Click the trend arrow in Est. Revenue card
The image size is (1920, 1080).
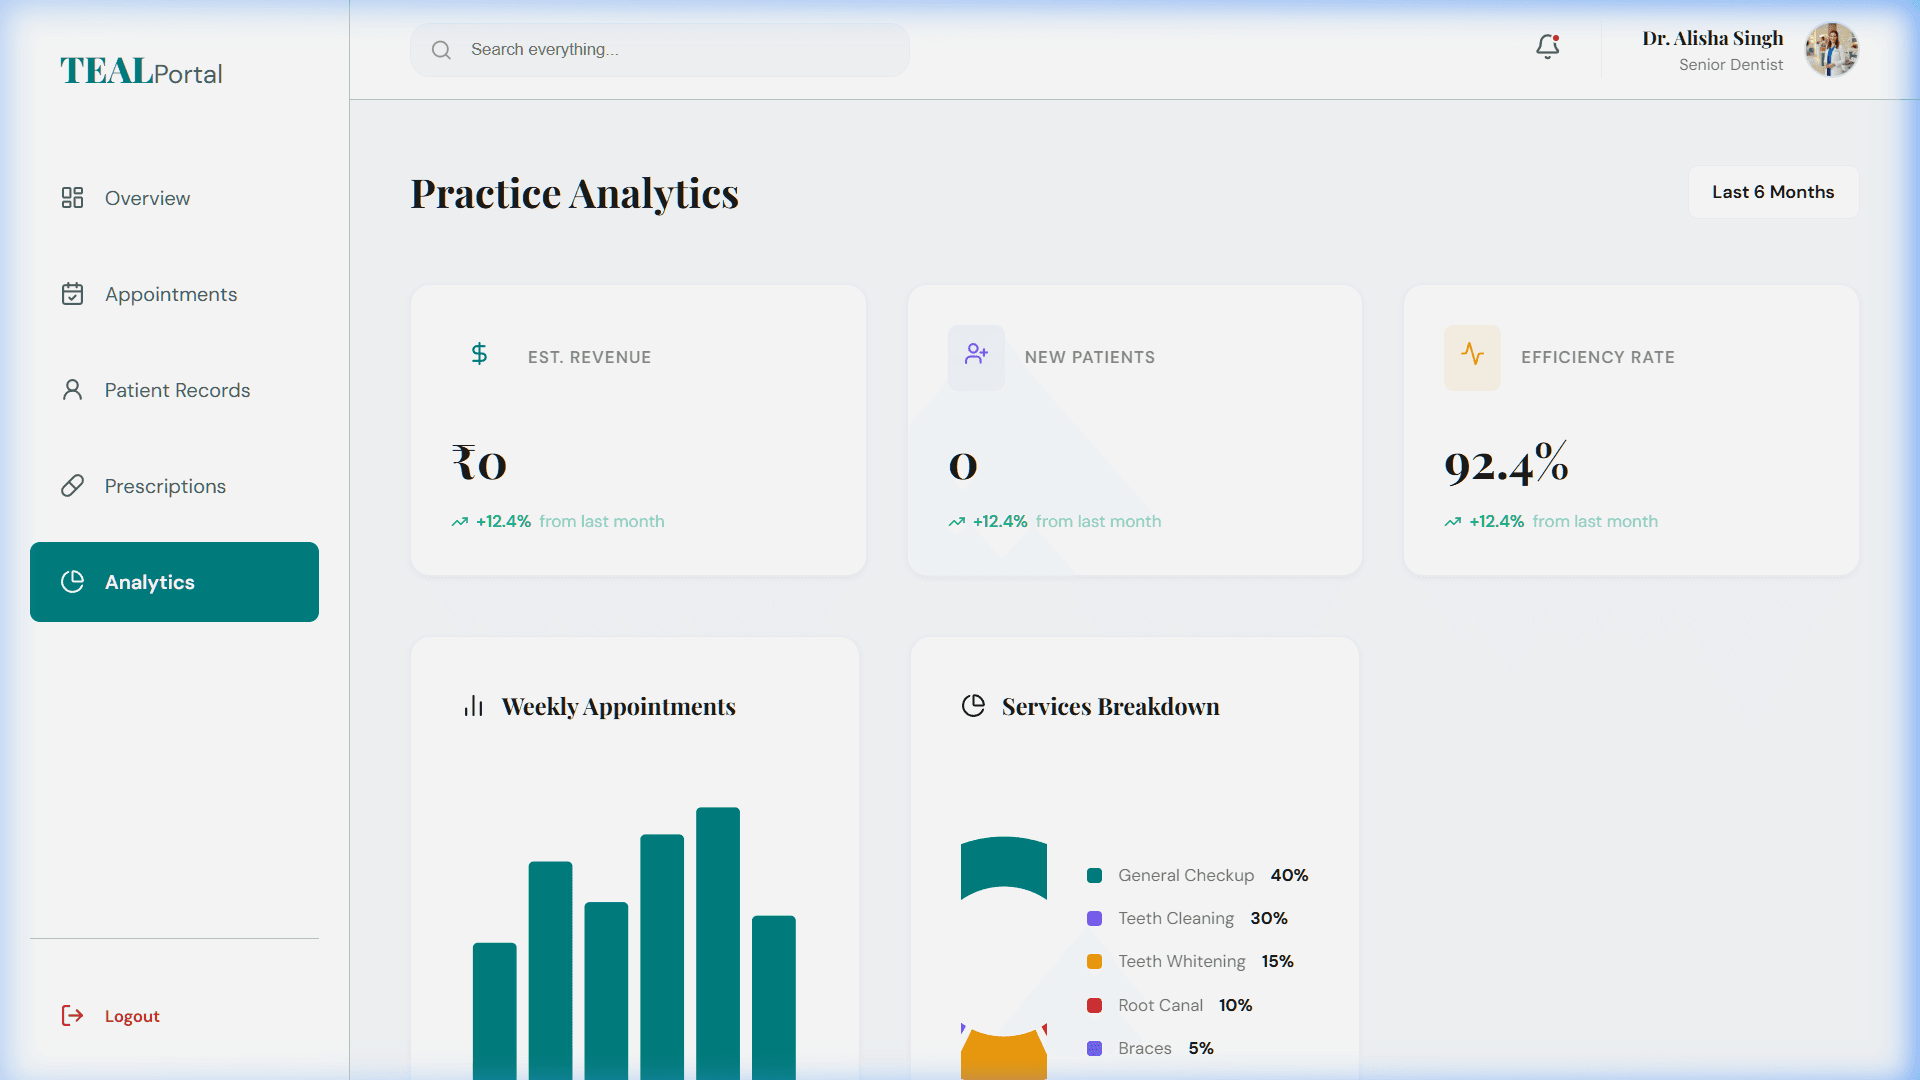pos(459,522)
